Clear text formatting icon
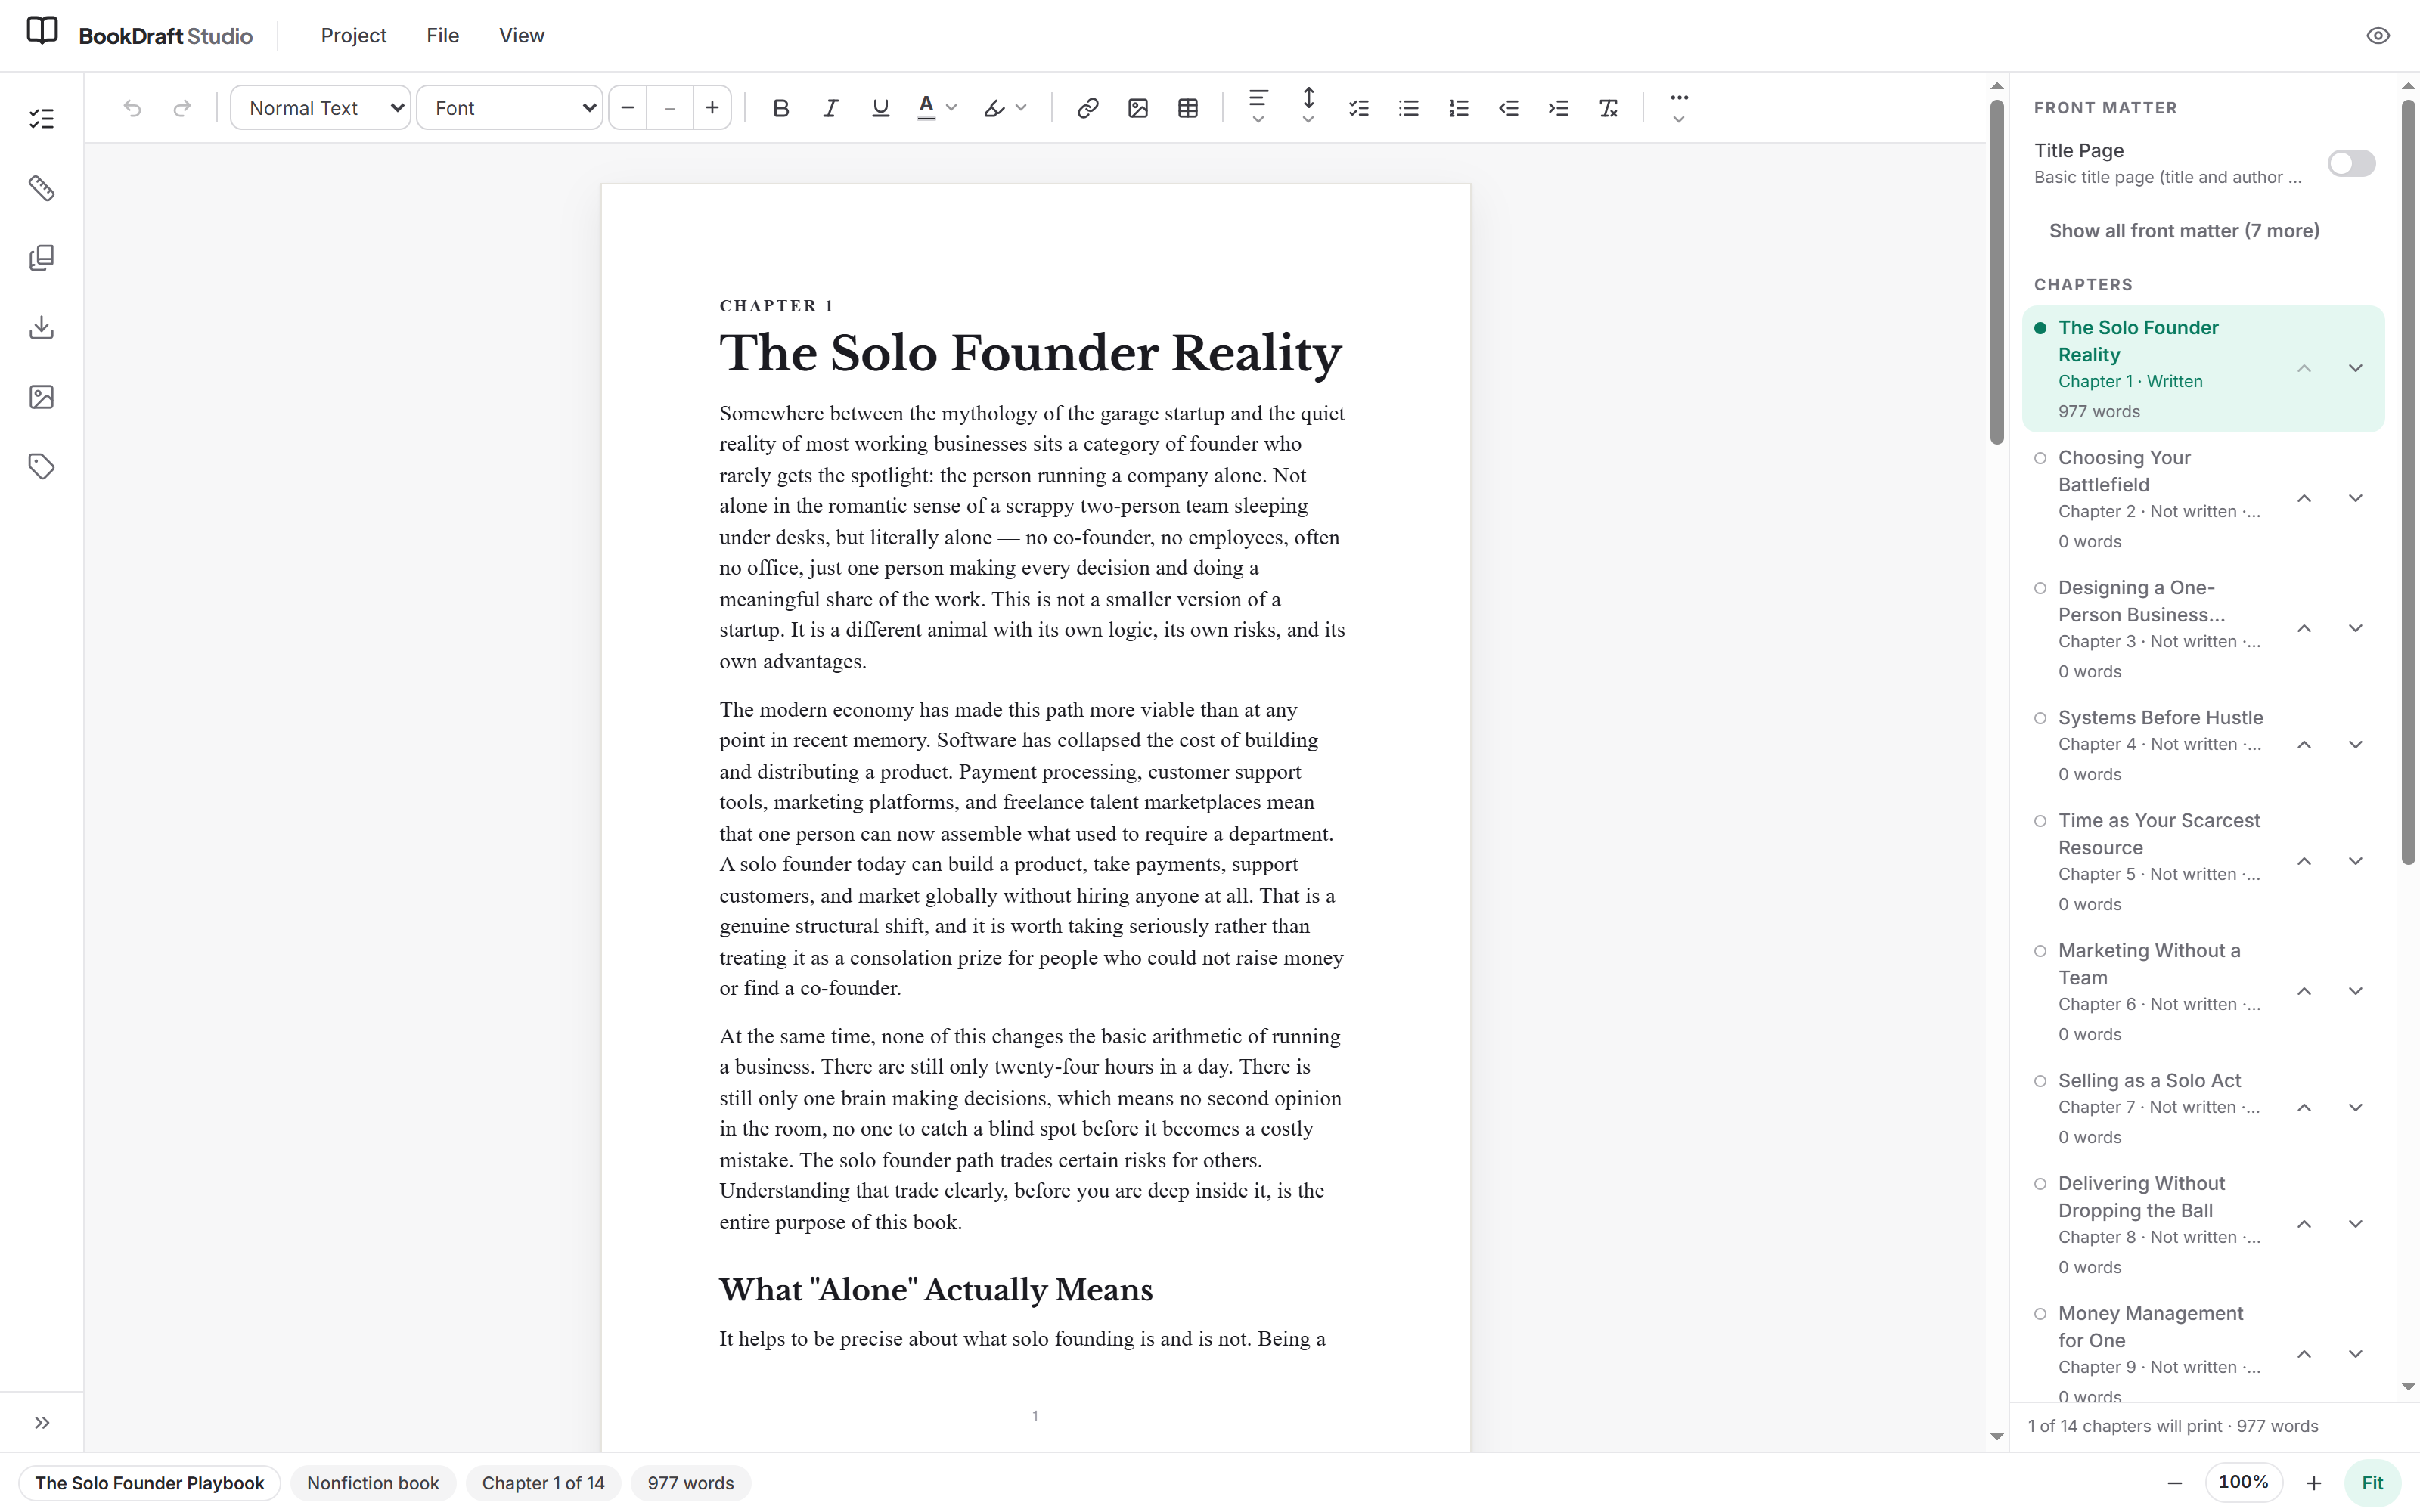This screenshot has height=1512, width=2420. [1608, 108]
